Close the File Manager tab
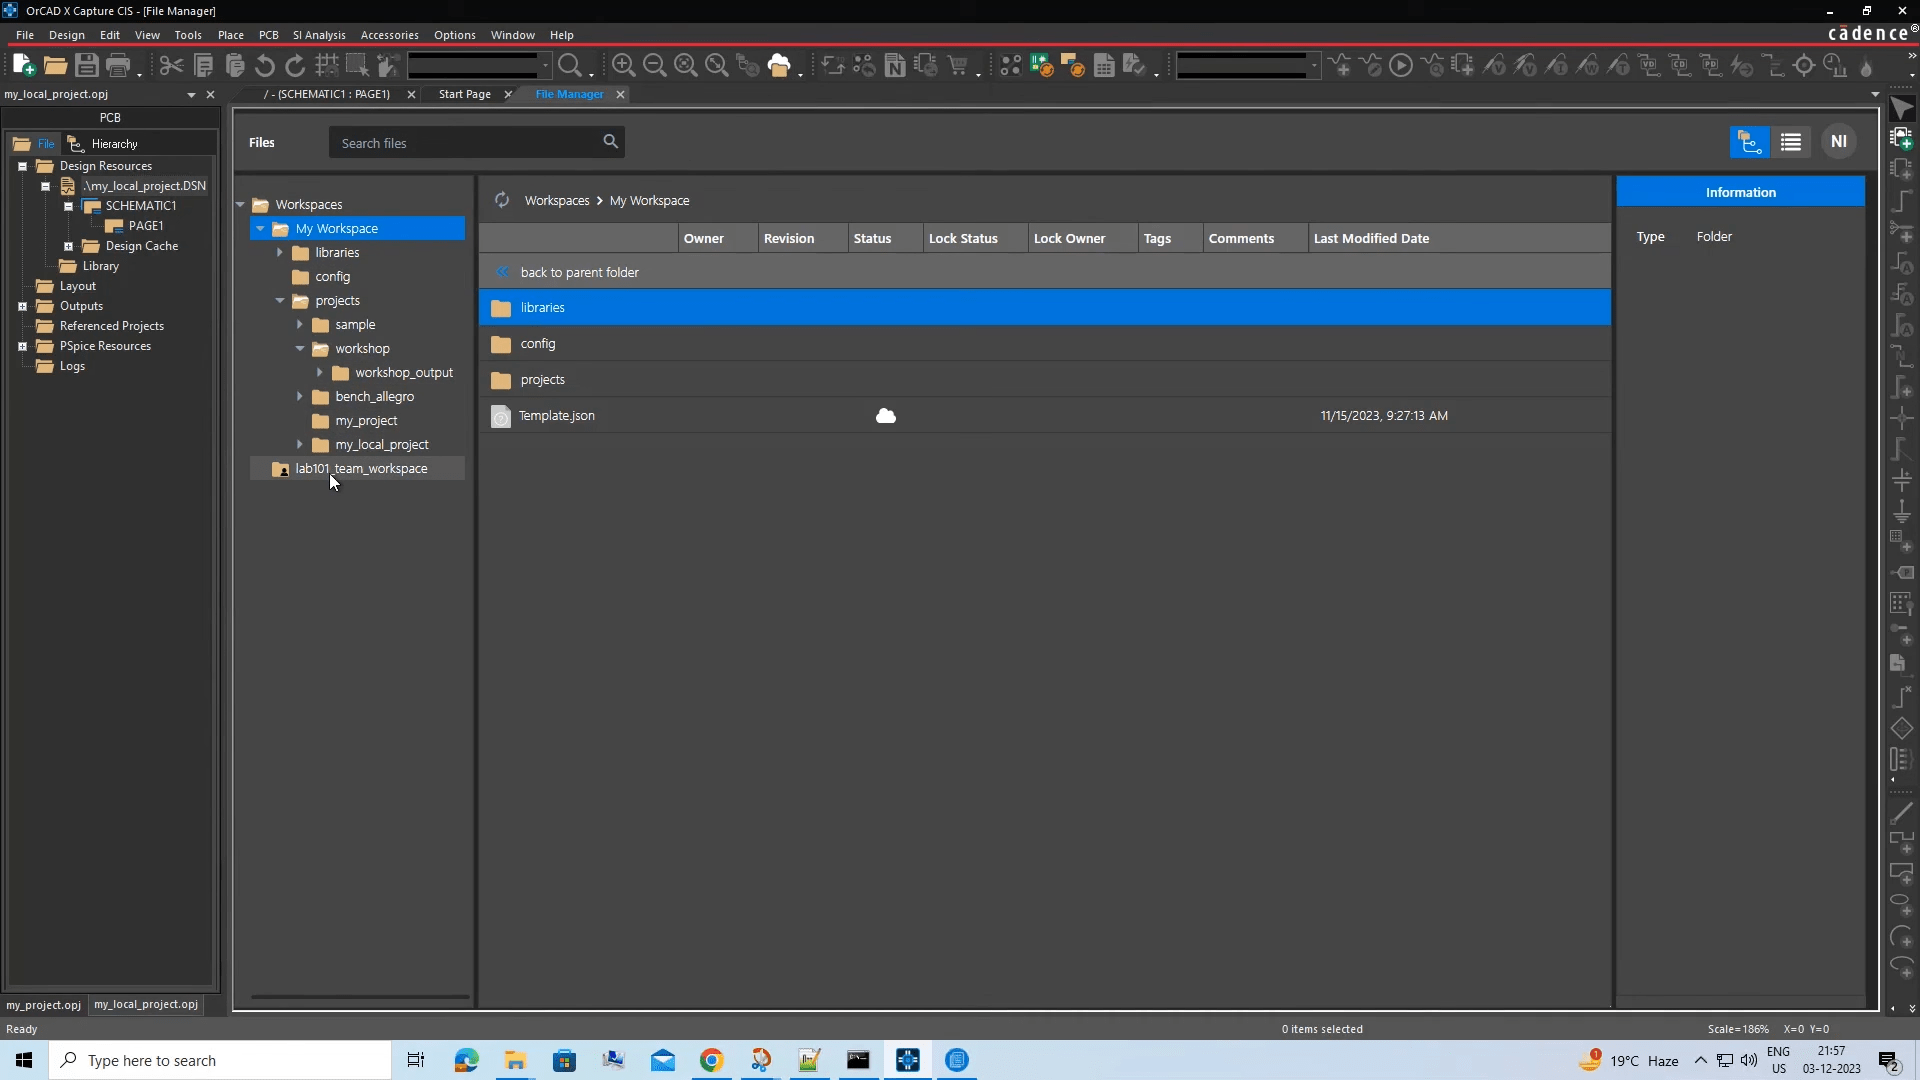This screenshot has height=1080, width=1920. (620, 94)
